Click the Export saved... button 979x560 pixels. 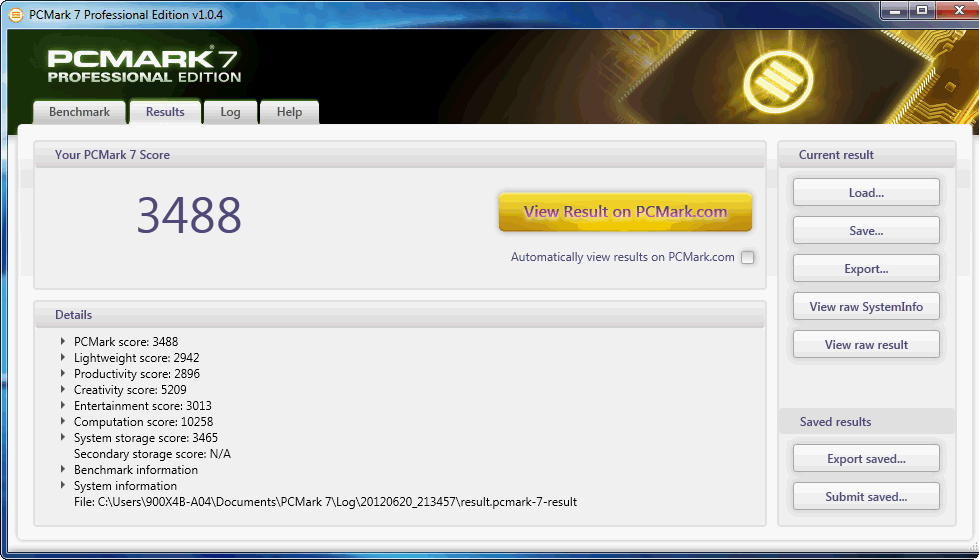coord(866,458)
